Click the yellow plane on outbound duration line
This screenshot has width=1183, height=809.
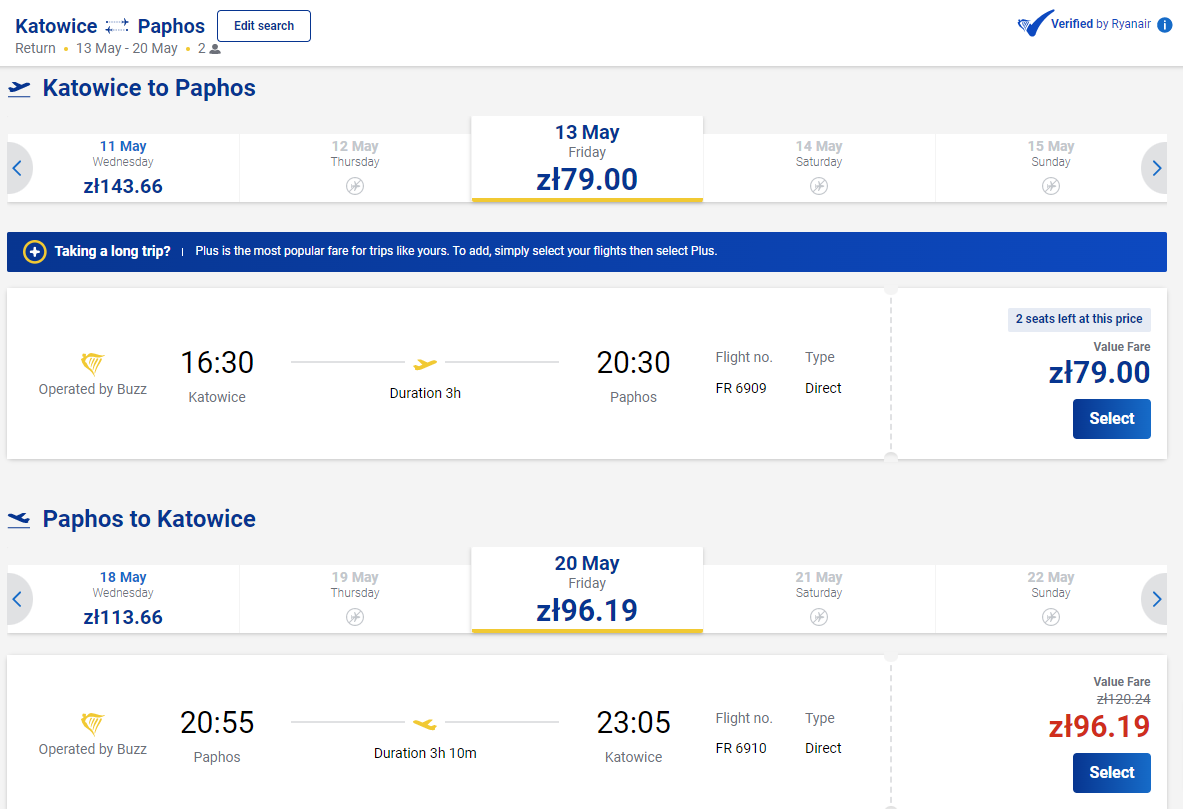(x=425, y=364)
